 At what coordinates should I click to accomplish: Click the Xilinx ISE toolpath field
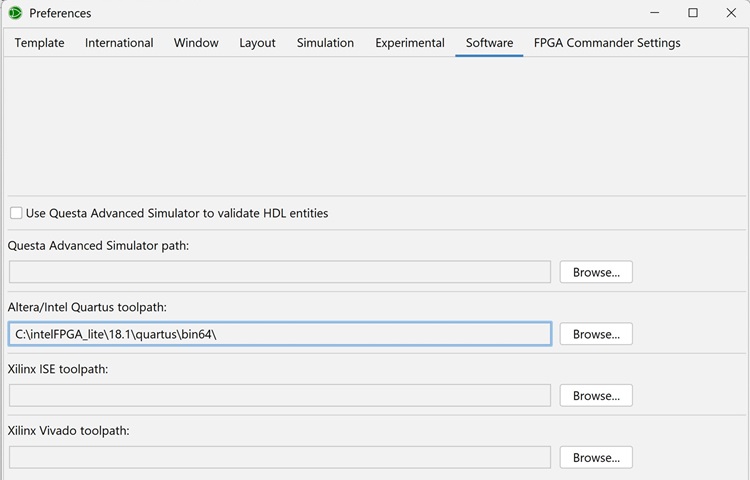(280, 395)
